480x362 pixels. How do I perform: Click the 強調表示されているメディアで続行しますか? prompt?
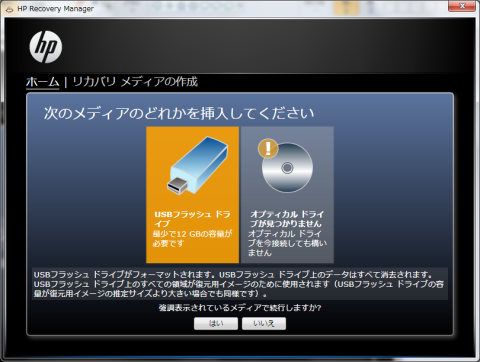pos(240,308)
